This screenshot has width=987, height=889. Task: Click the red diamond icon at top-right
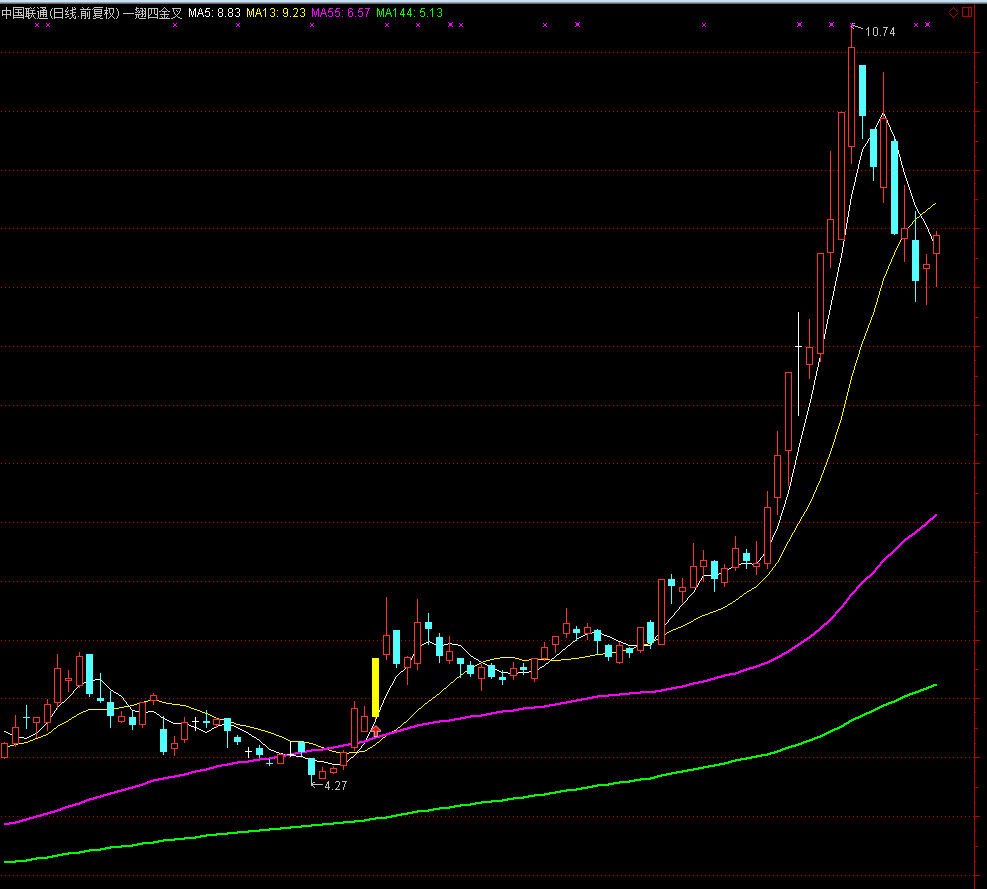coord(953,11)
